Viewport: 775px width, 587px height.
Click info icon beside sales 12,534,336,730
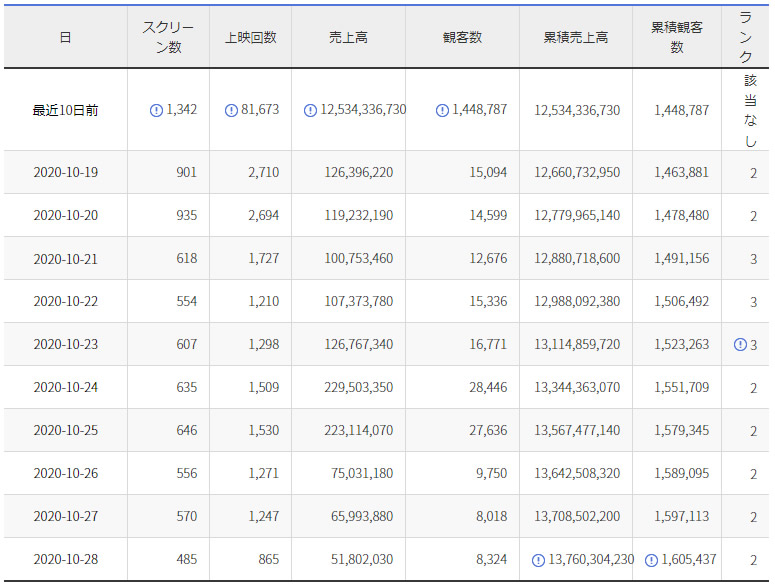coord(310,111)
